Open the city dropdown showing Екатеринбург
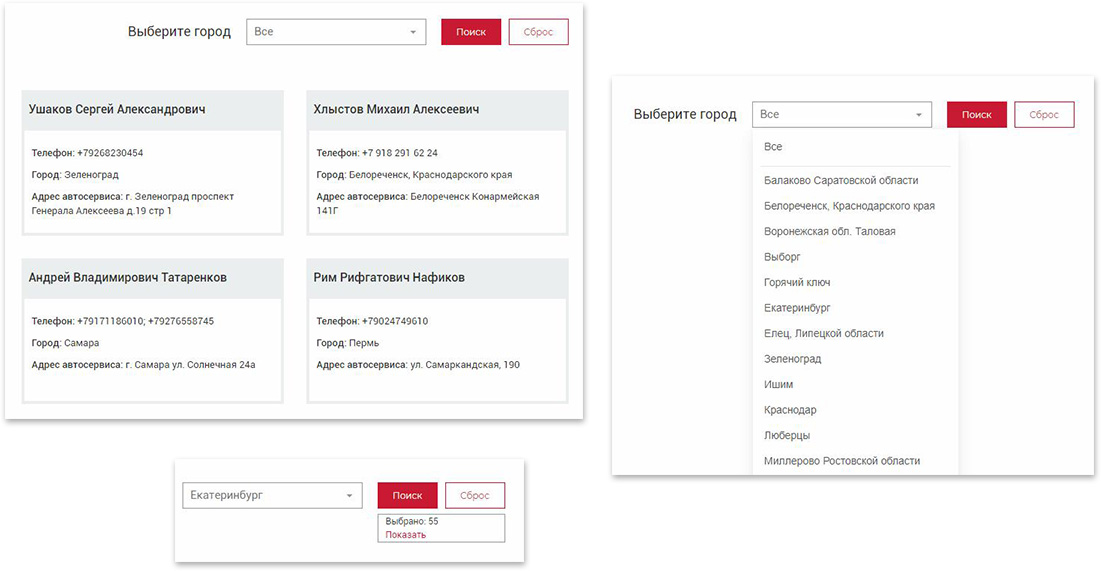Screen dimensions: 1101x571 point(271,495)
